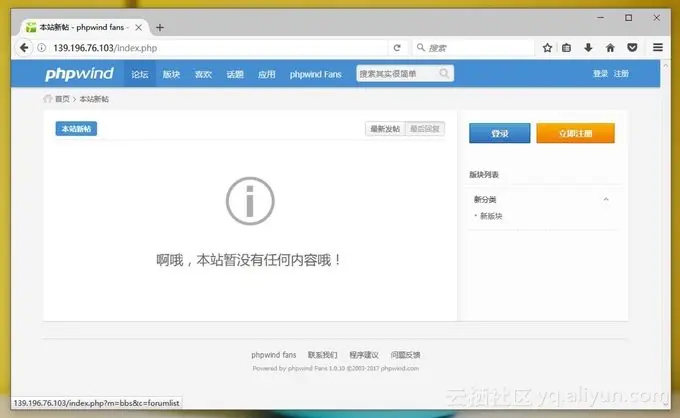Viewport: 680px width, 418px height.
Task: Switch to 最后回复 sorting tab
Action: [x=425, y=129]
